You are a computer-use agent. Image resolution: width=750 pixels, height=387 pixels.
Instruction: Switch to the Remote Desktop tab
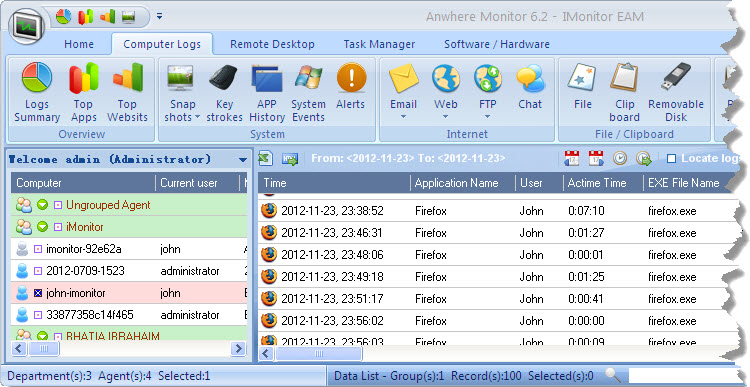tap(272, 44)
